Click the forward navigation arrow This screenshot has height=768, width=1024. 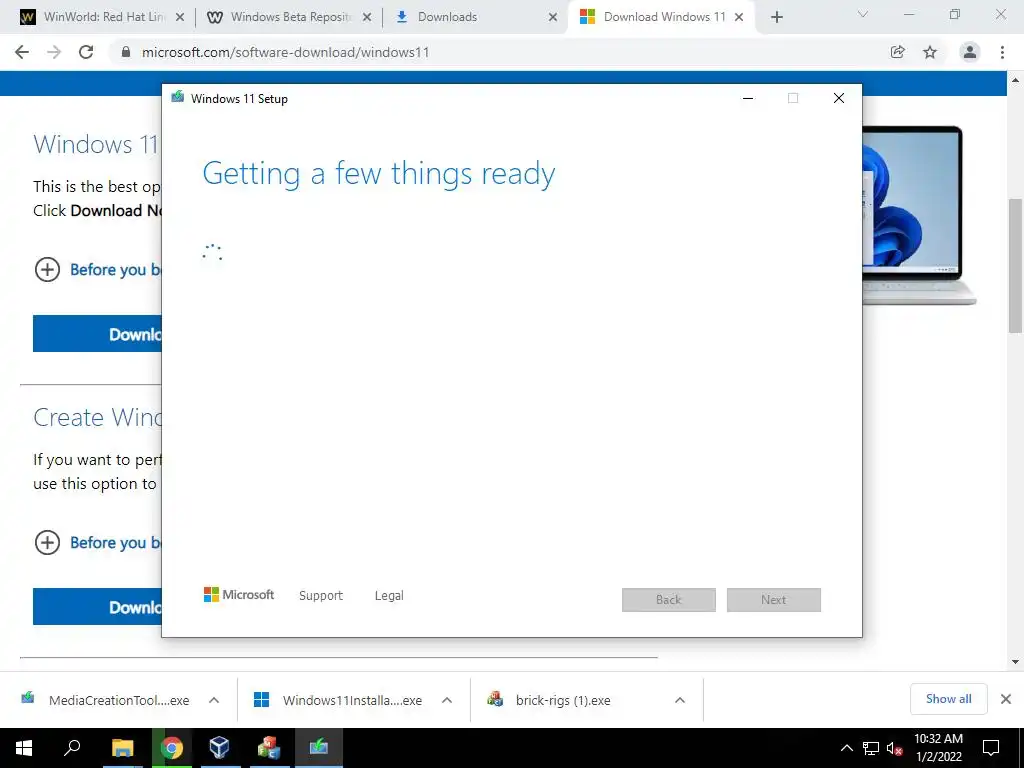pyautogui.click(x=54, y=52)
